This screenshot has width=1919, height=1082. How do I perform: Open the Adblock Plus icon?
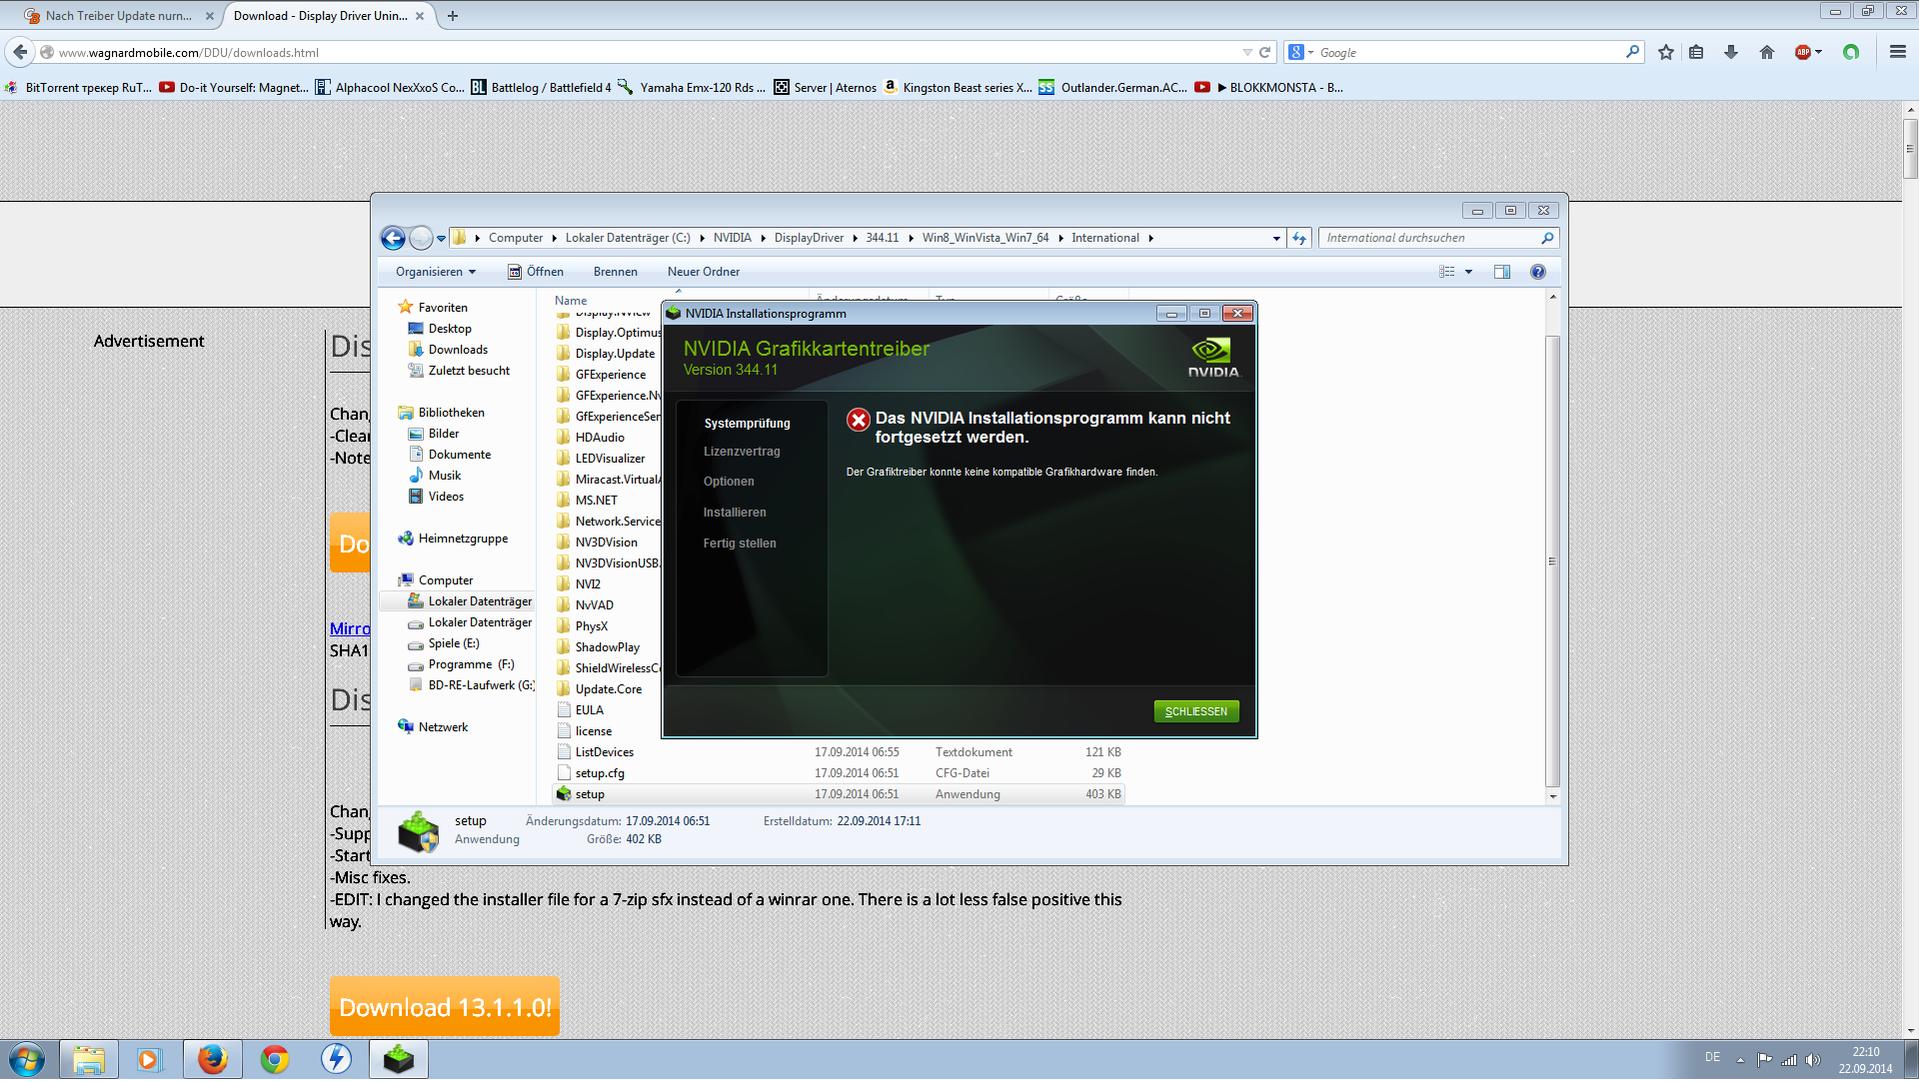[x=1803, y=52]
